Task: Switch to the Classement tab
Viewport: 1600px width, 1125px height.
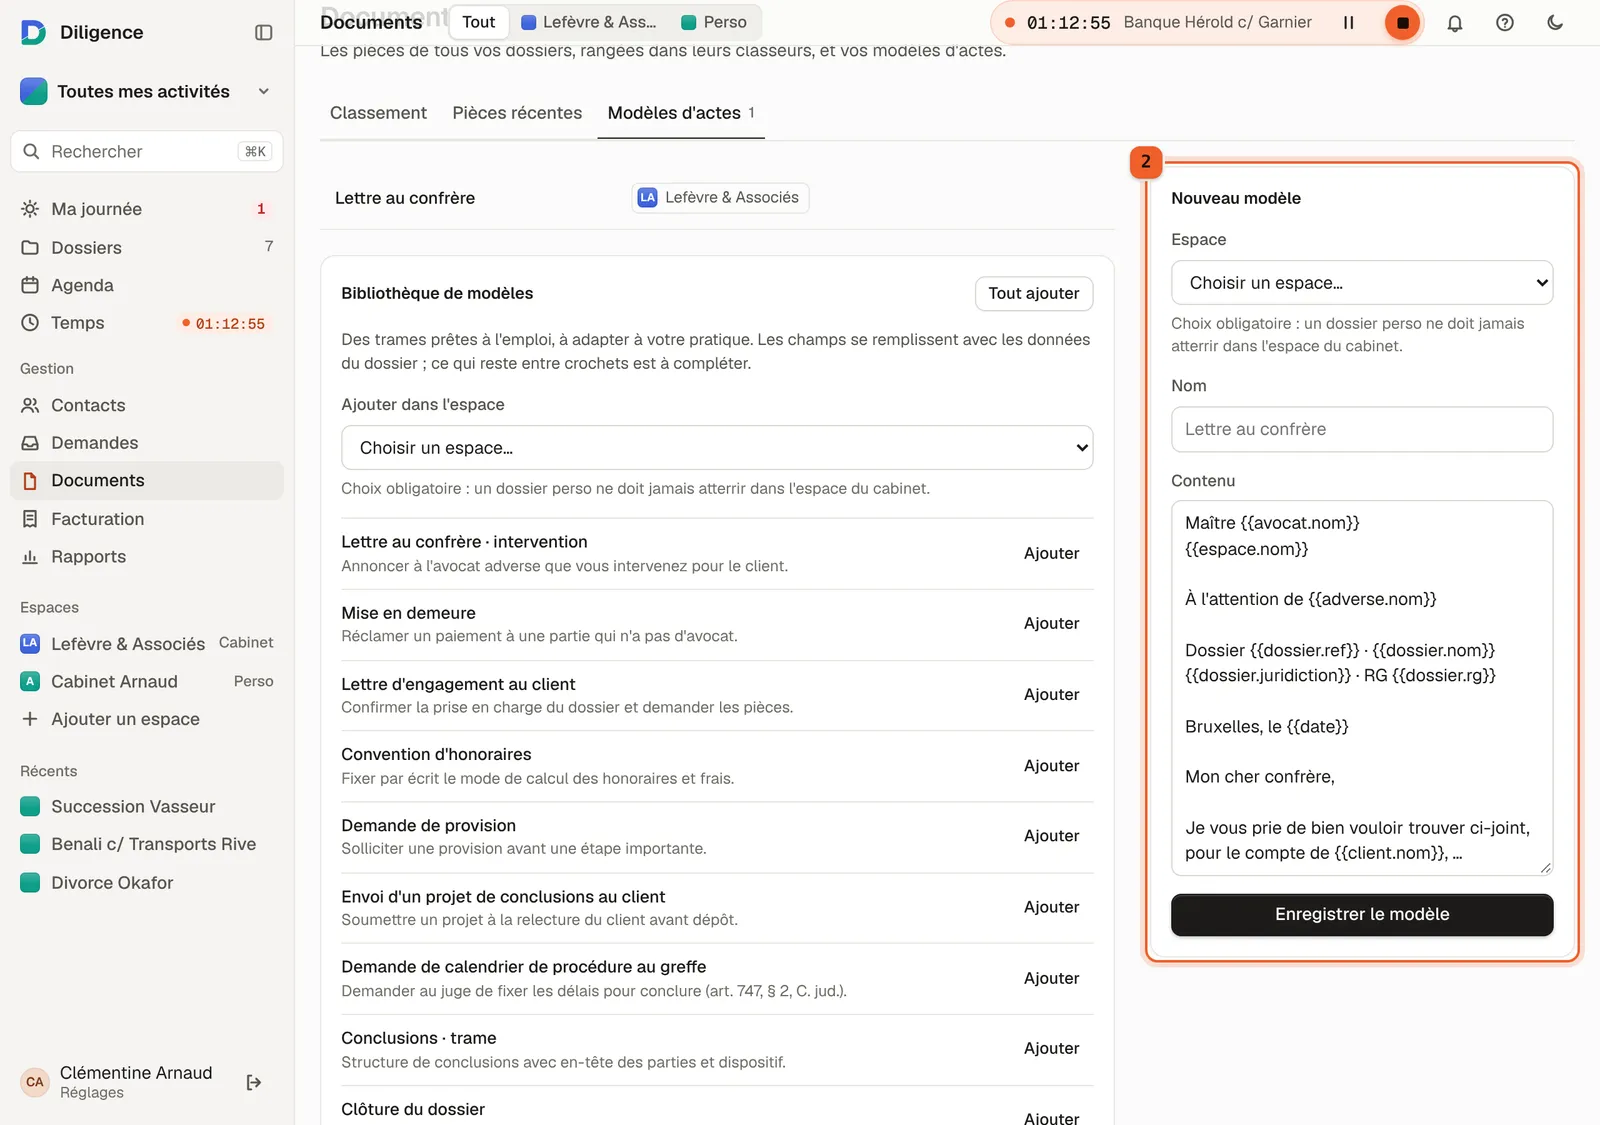Action: (378, 113)
